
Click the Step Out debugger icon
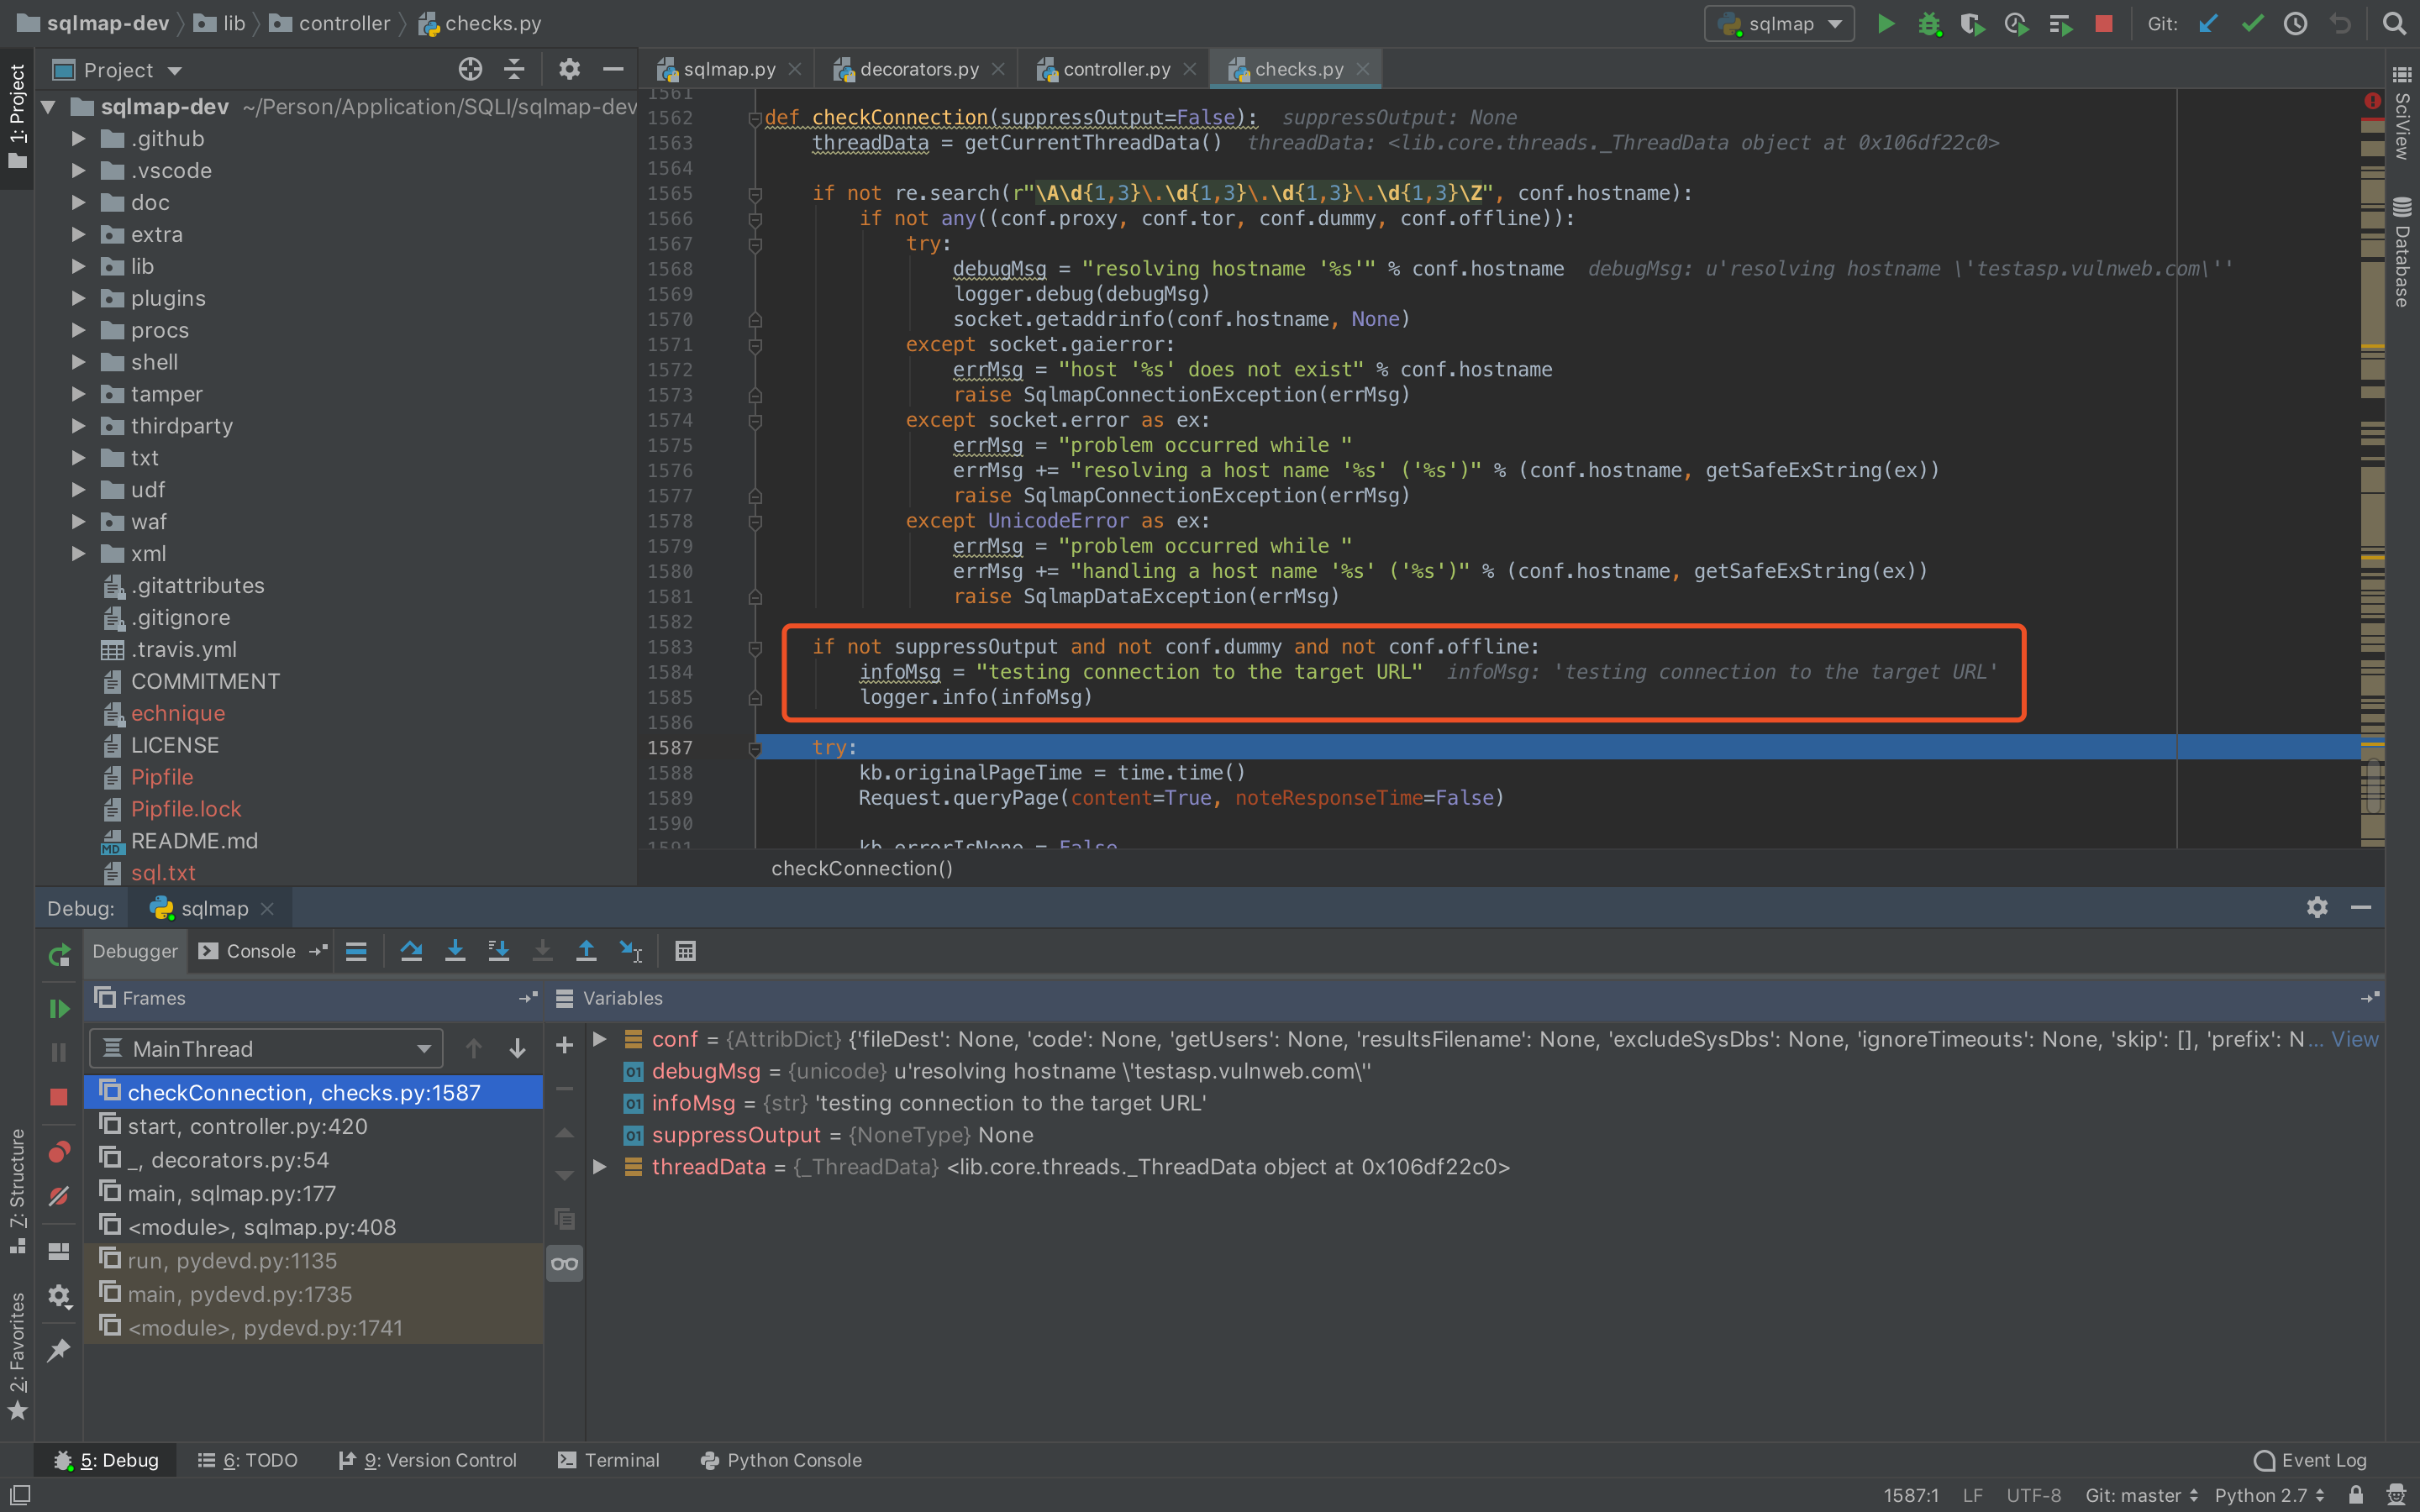coord(586,951)
